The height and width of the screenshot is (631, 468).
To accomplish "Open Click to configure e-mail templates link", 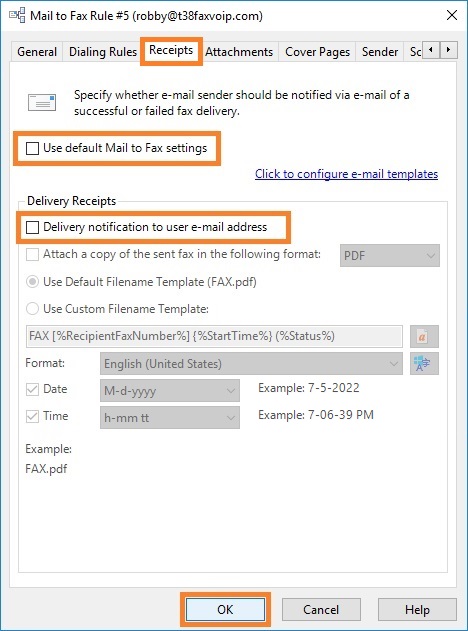I will pyautogui.click(x=346, y=174).
